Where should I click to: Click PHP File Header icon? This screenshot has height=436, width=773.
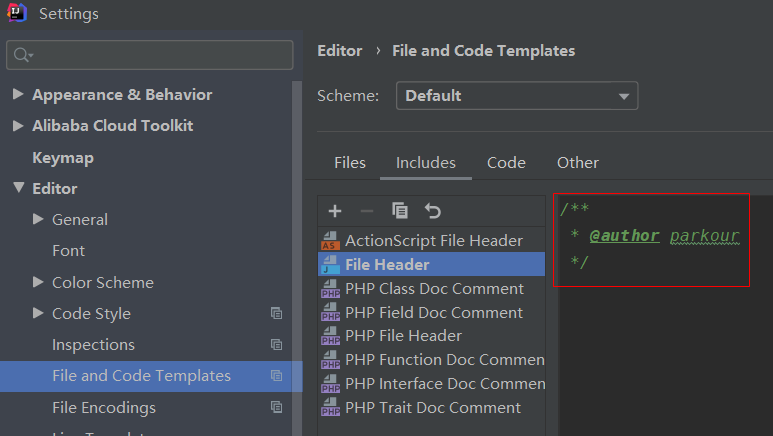coord(330,336)
